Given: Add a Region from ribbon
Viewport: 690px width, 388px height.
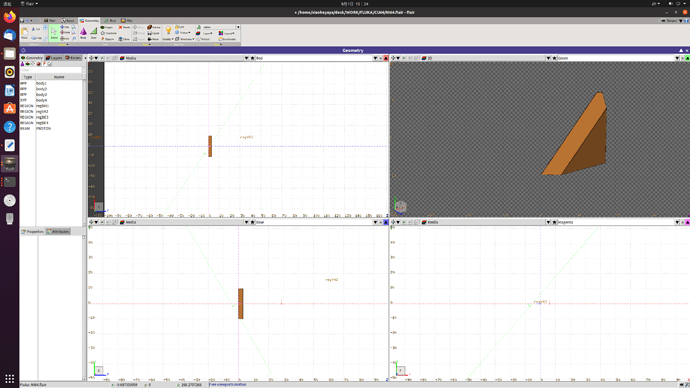Looking at the screenshot, I should tap(106, 27).
